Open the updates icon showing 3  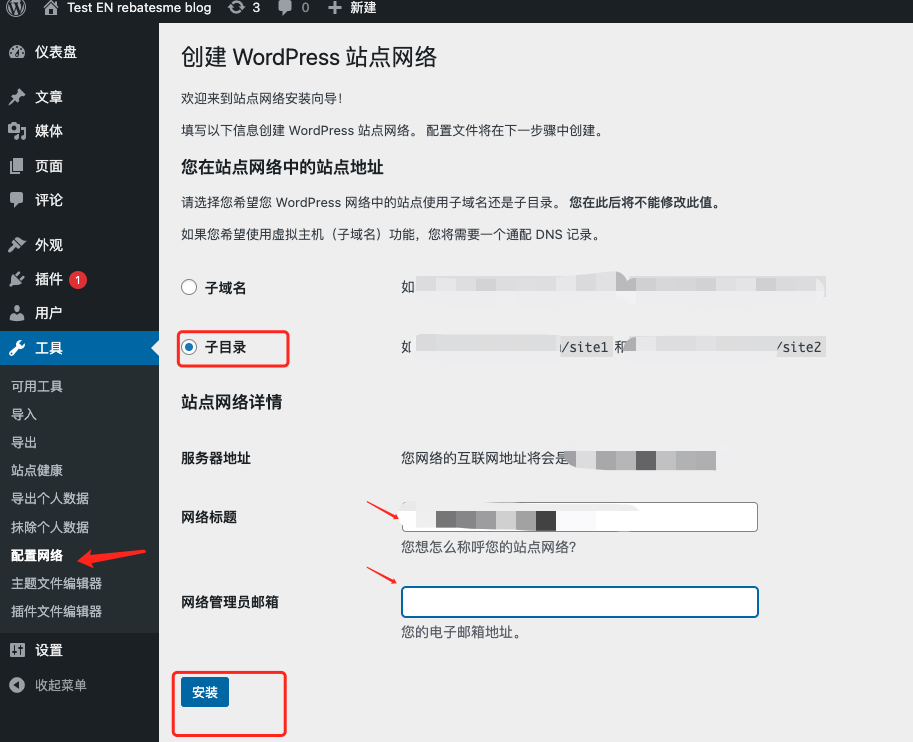click(236, 8)
